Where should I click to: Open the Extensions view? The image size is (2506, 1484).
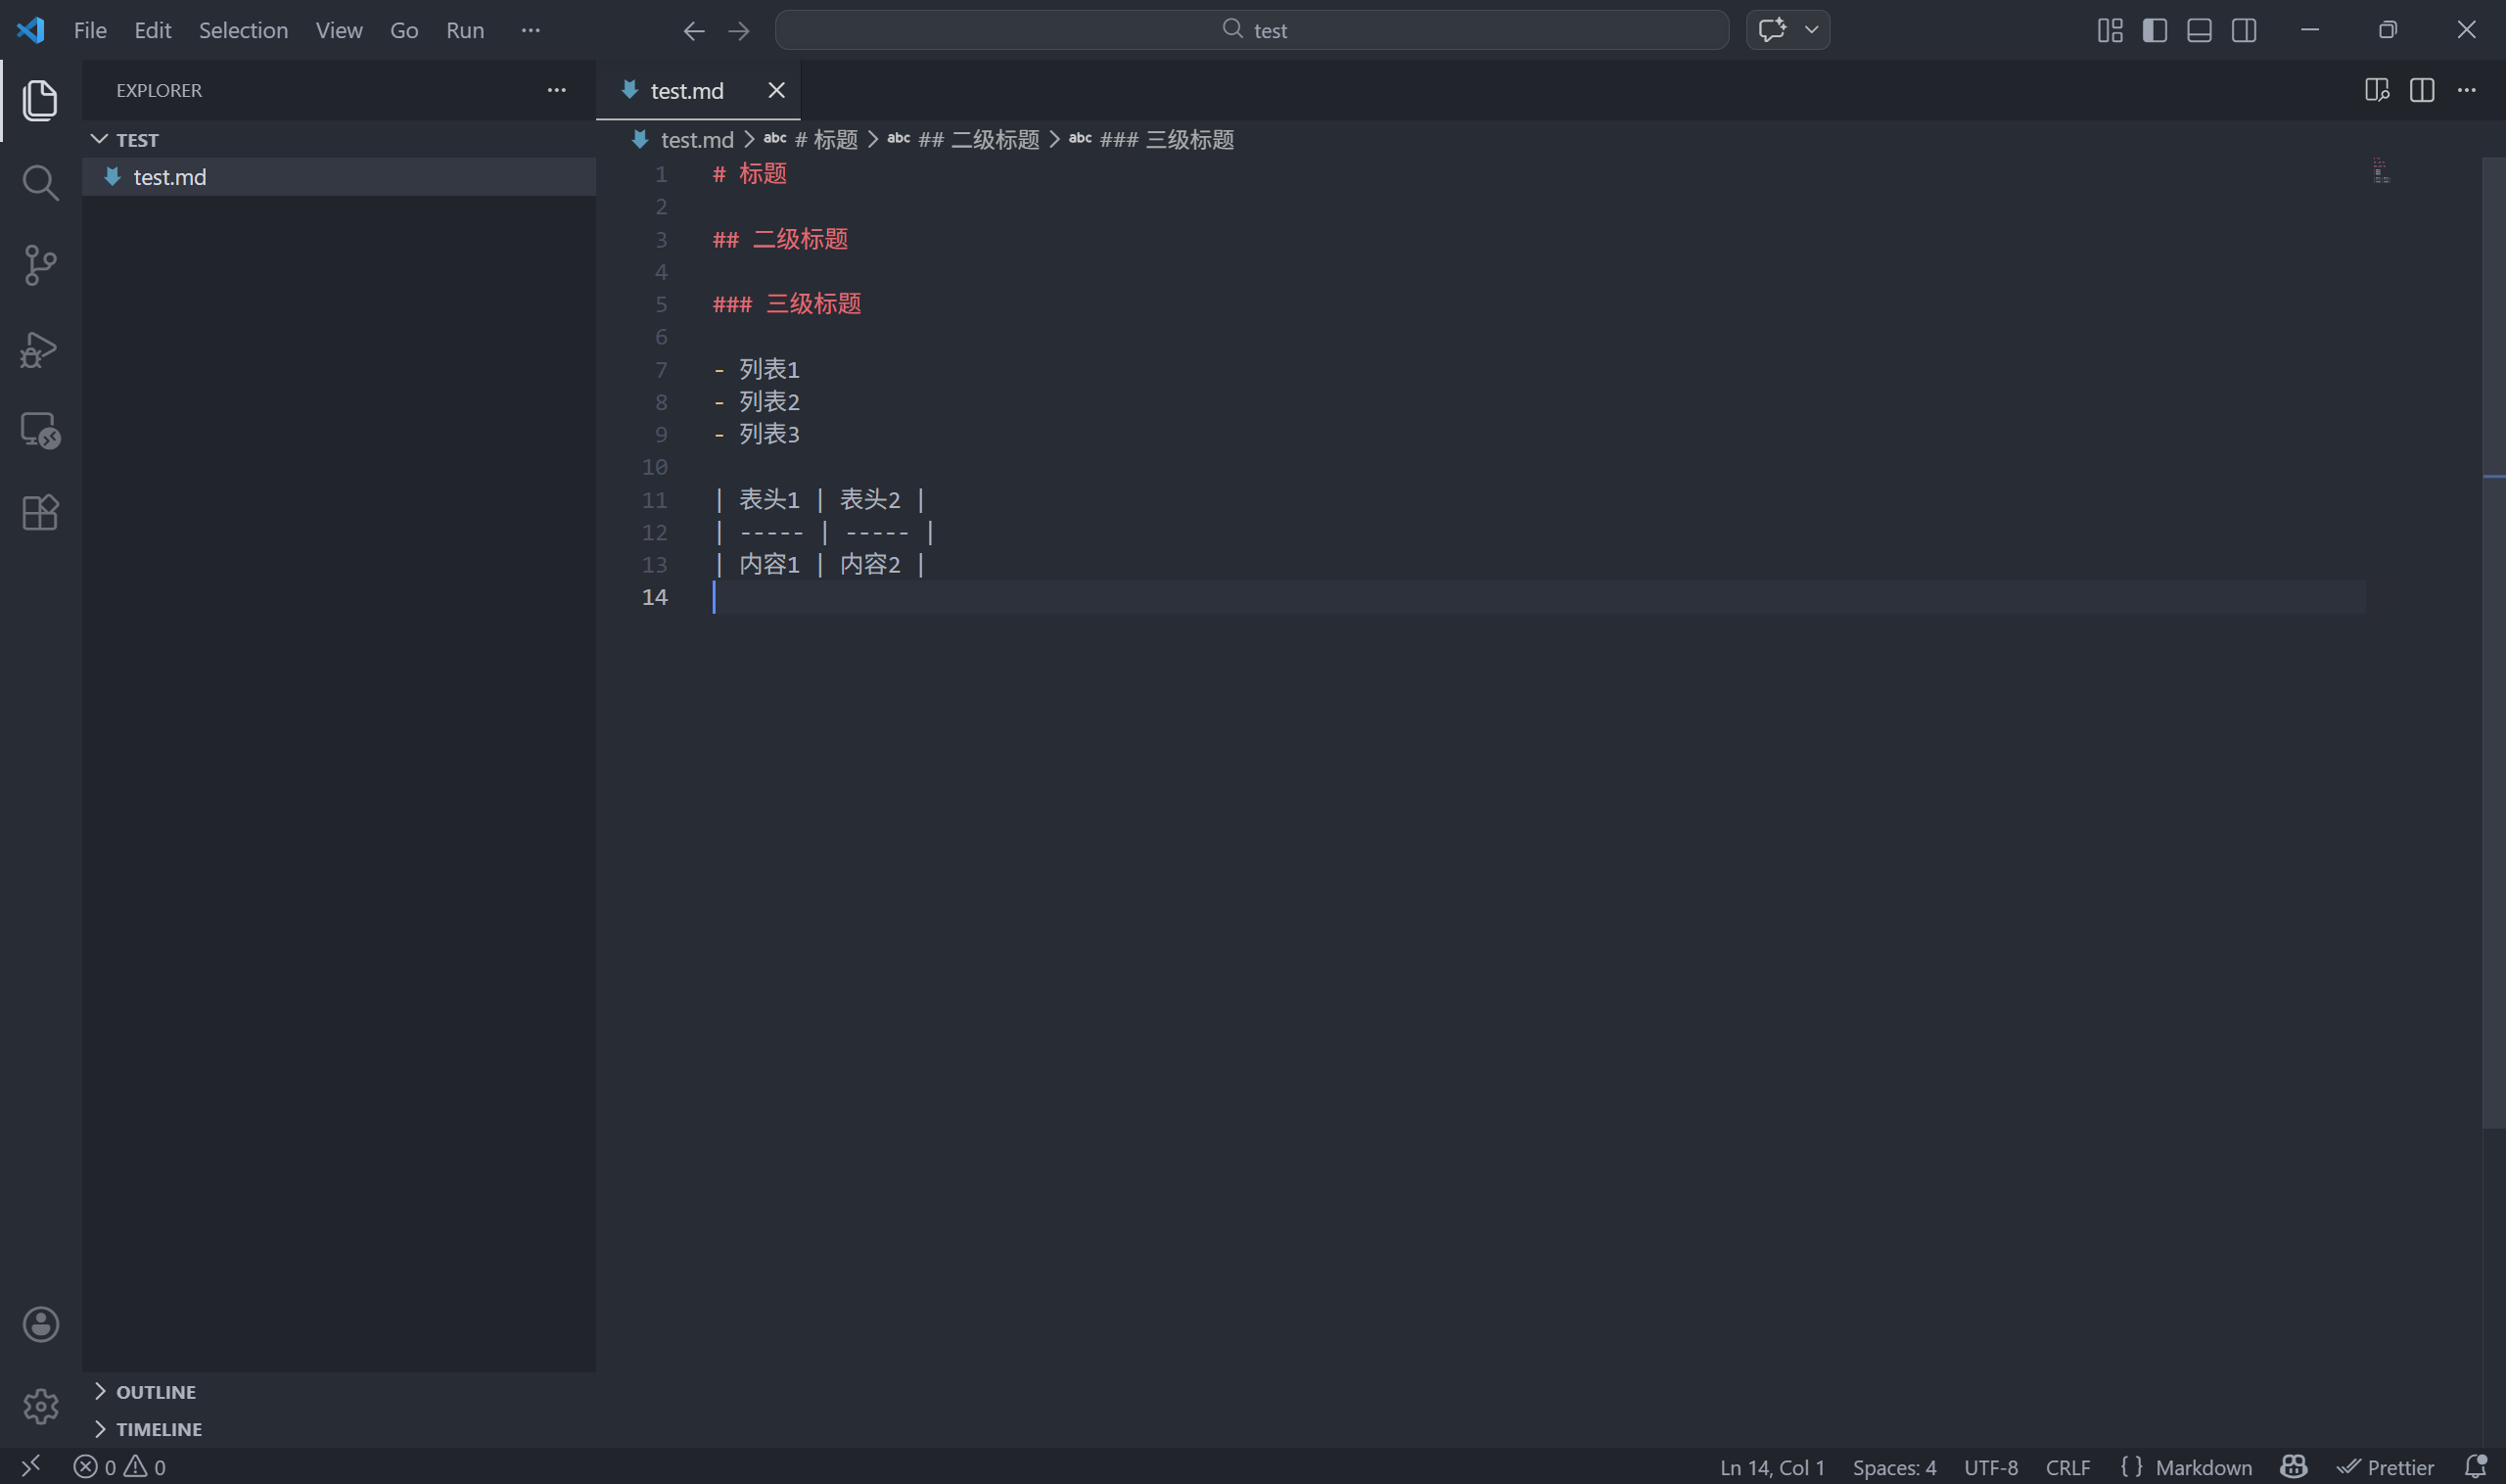(39, 512)
